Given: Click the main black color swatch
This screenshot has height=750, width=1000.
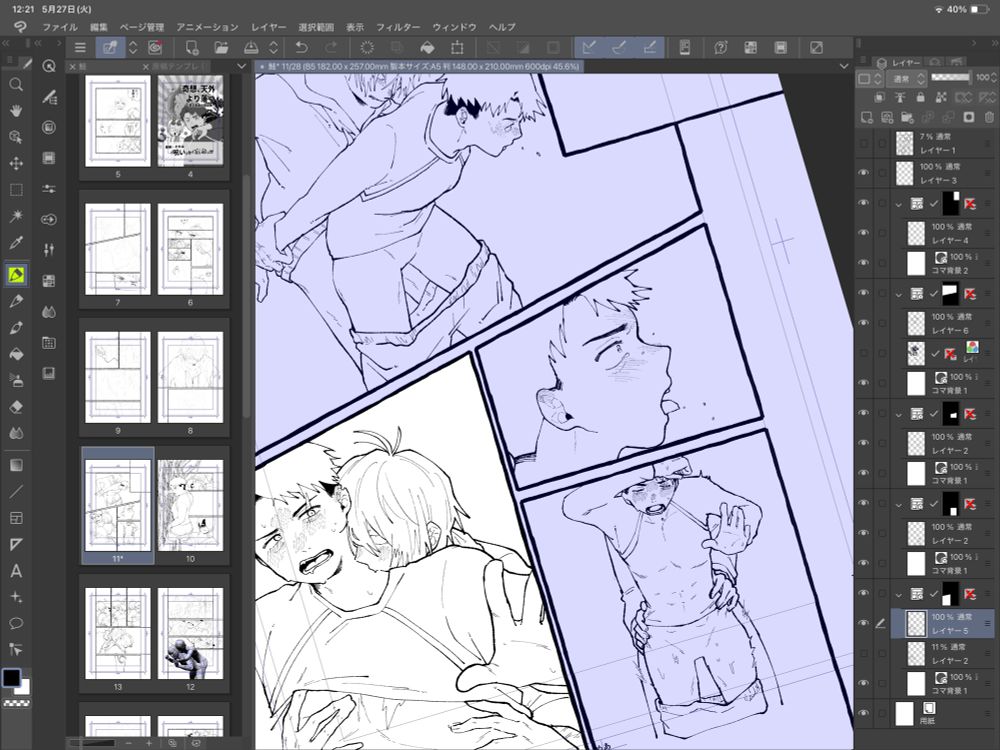Looking at the screenshot, I should coord(11,678).
